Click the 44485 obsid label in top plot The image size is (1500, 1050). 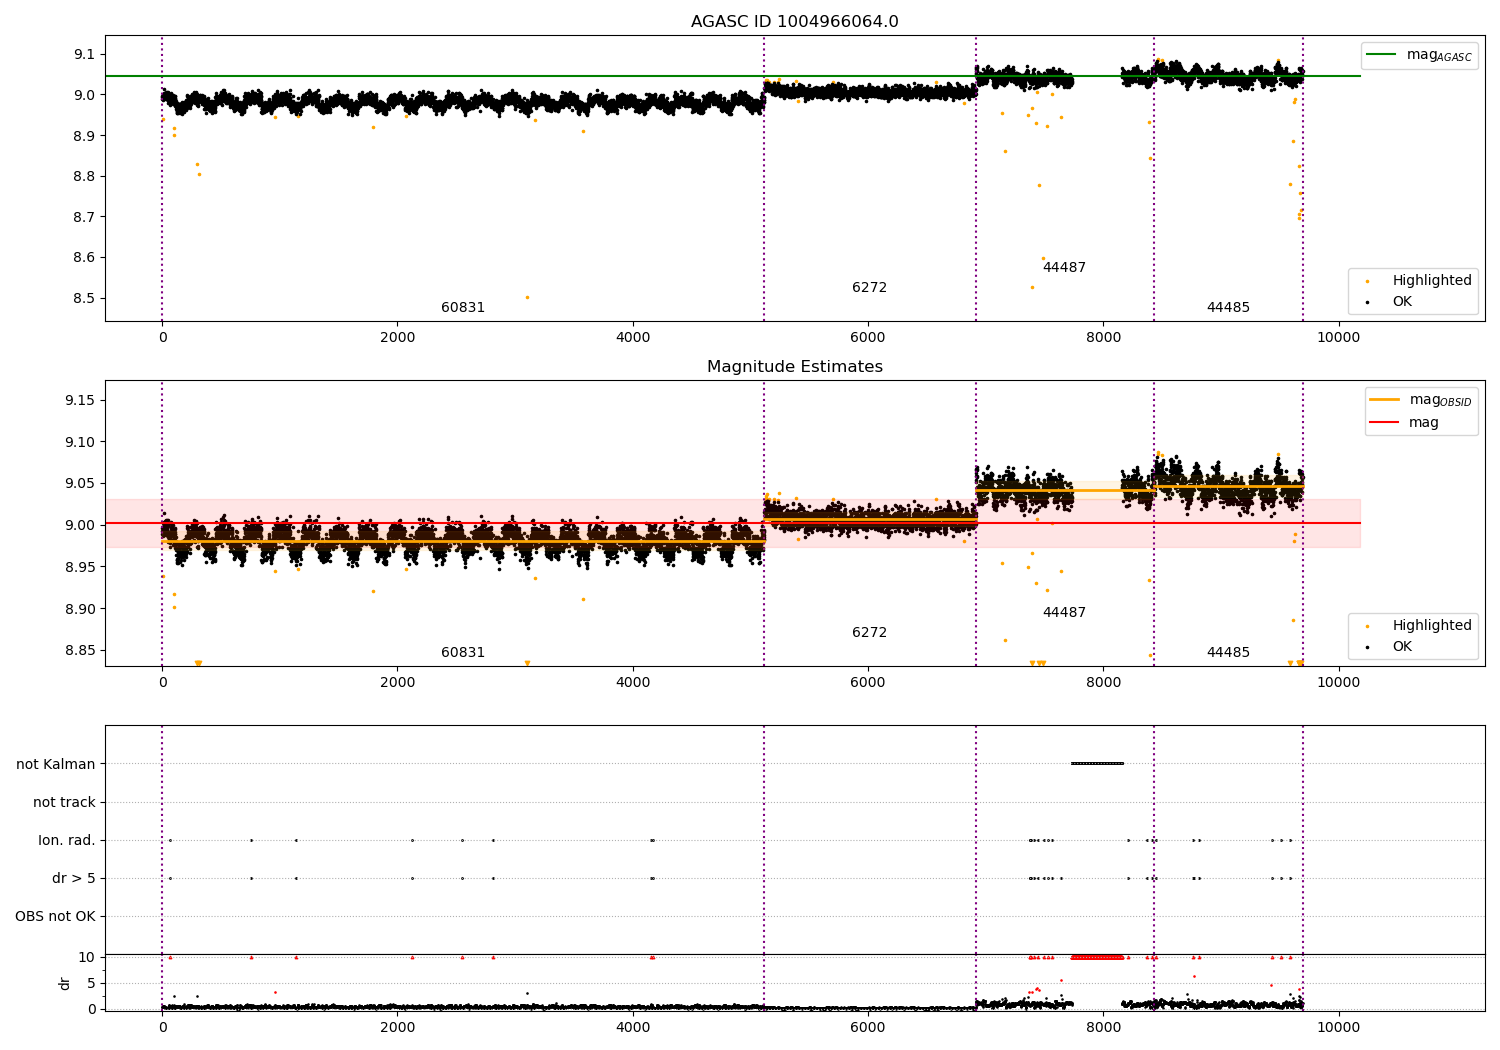pyautogui.click(x=1228, y=308)
